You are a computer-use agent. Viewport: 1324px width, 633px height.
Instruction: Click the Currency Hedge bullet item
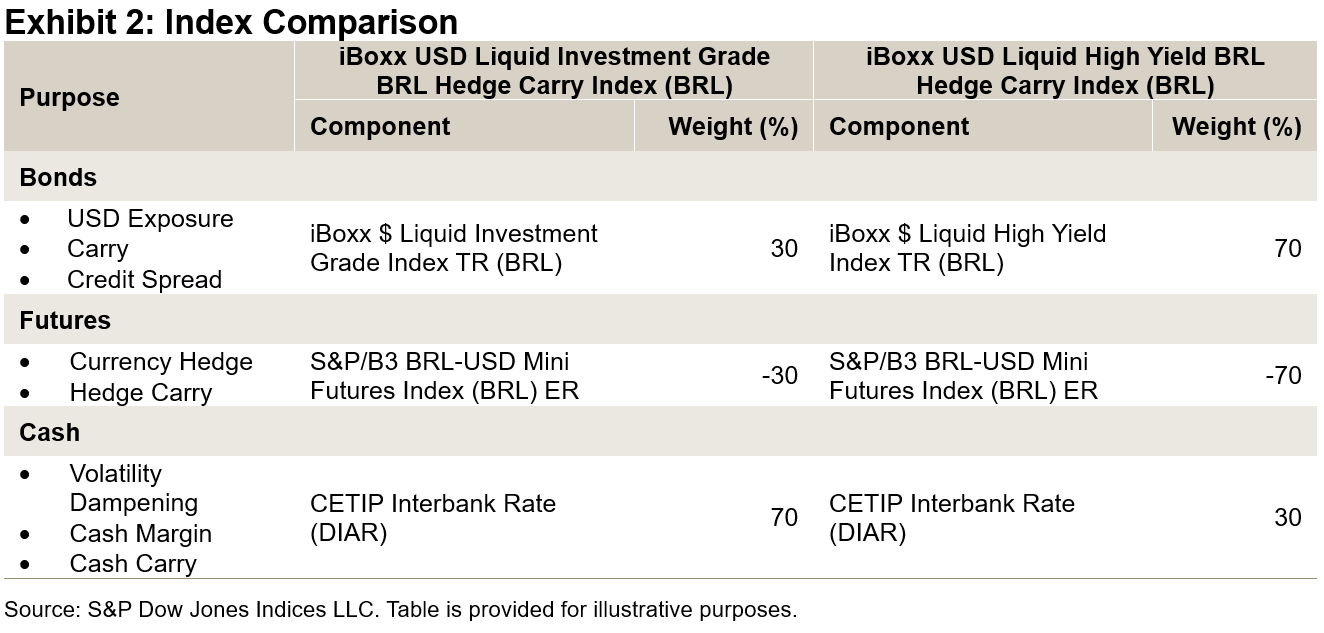point(161,362)
